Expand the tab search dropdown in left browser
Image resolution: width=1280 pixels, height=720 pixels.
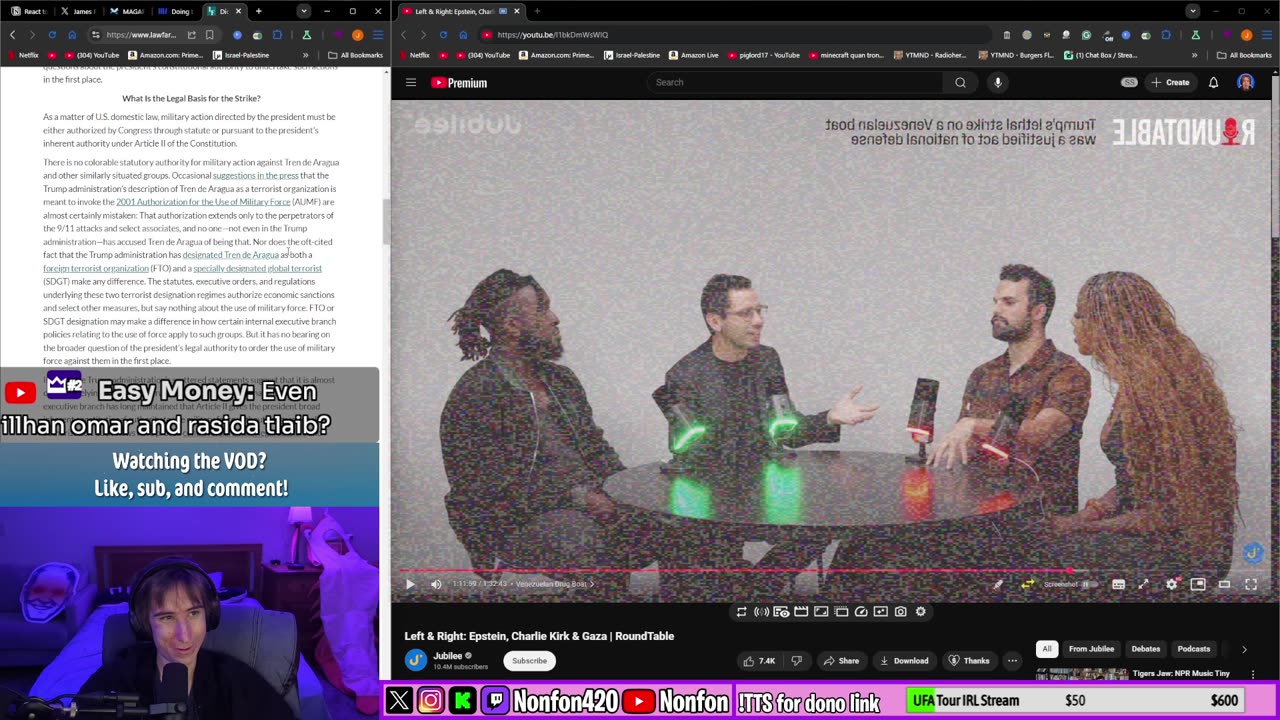click(303, 11)
